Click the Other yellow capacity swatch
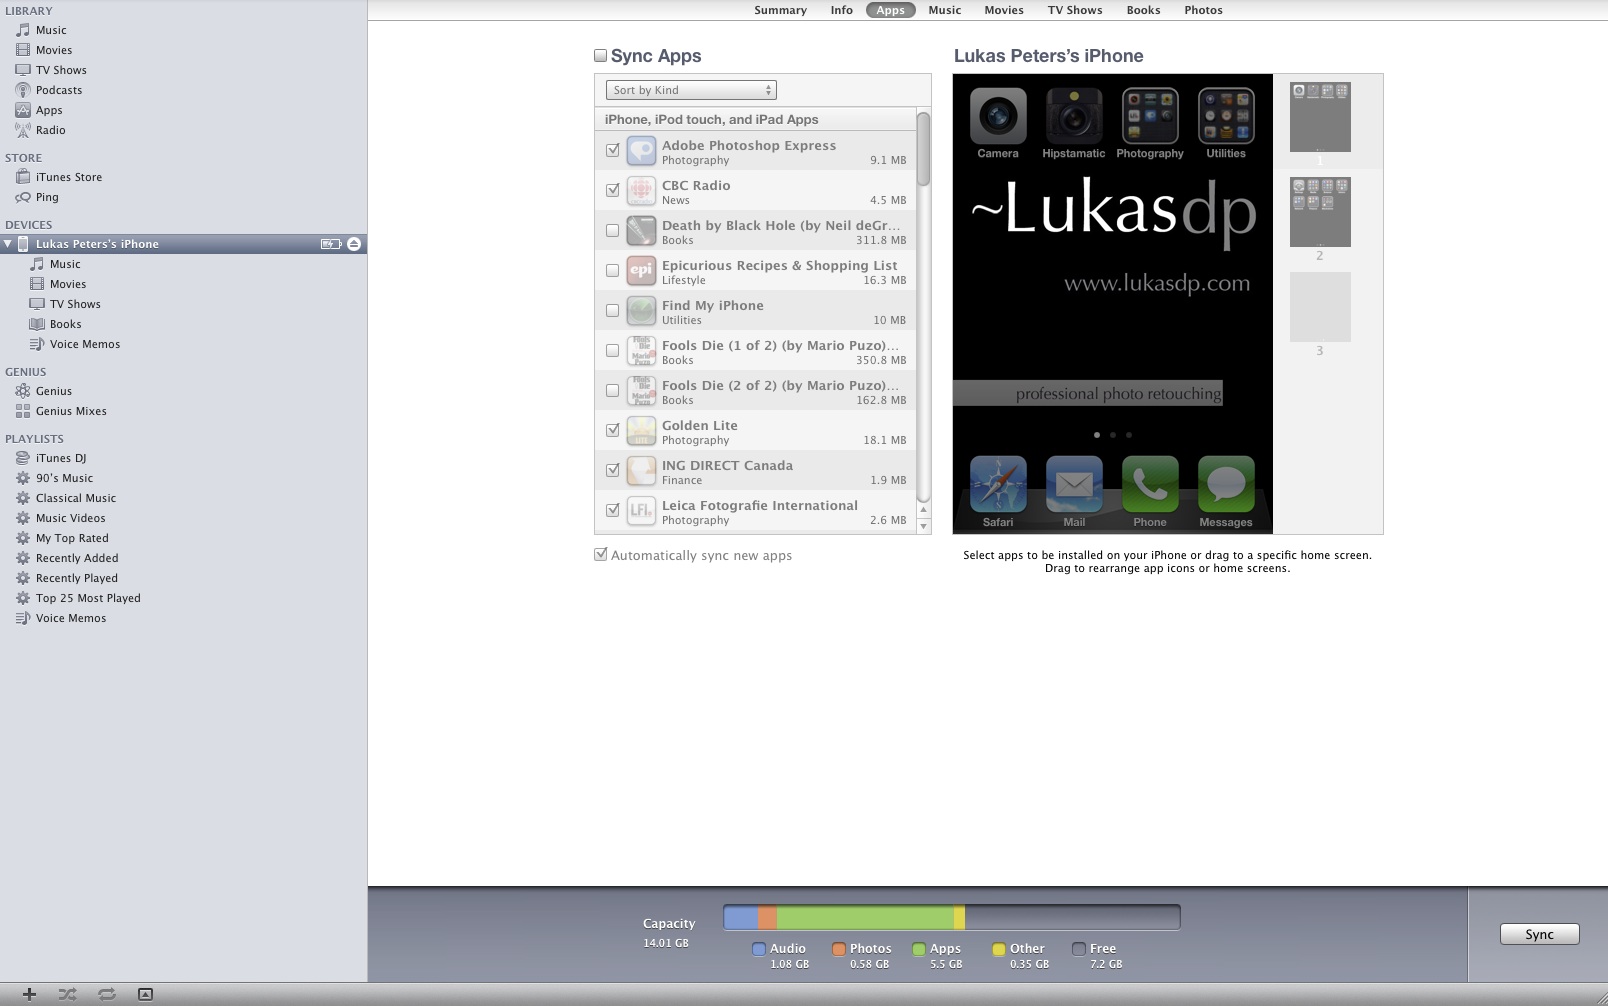 tap(999, 949)
